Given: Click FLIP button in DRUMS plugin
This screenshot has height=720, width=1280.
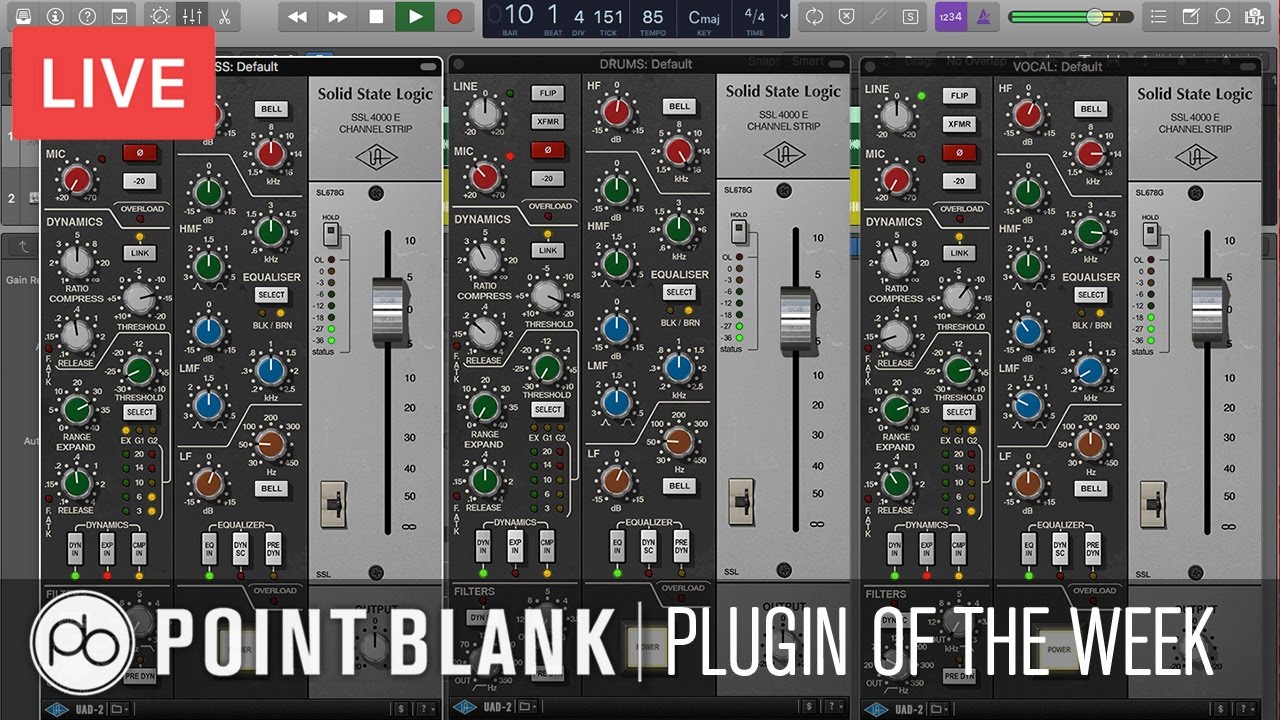Looking at the screenshot, I should coord(548,93).
